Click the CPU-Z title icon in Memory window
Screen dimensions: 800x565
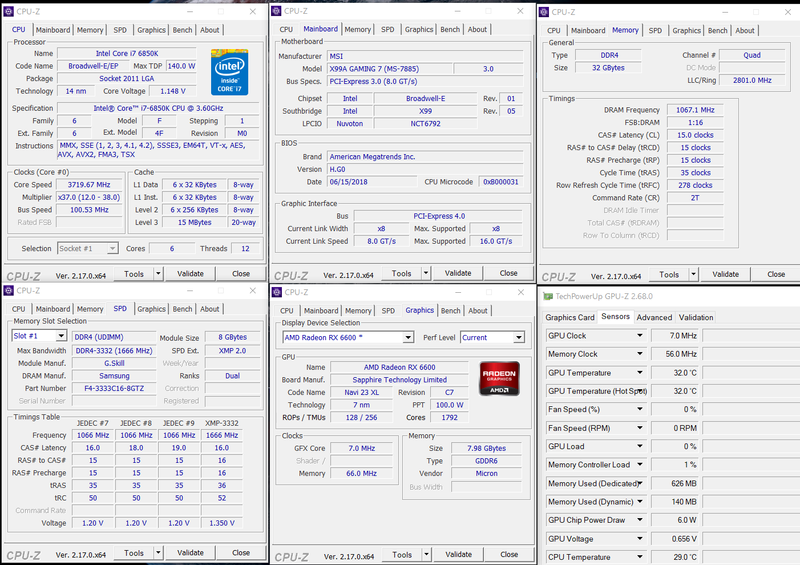tap(544, 12)
